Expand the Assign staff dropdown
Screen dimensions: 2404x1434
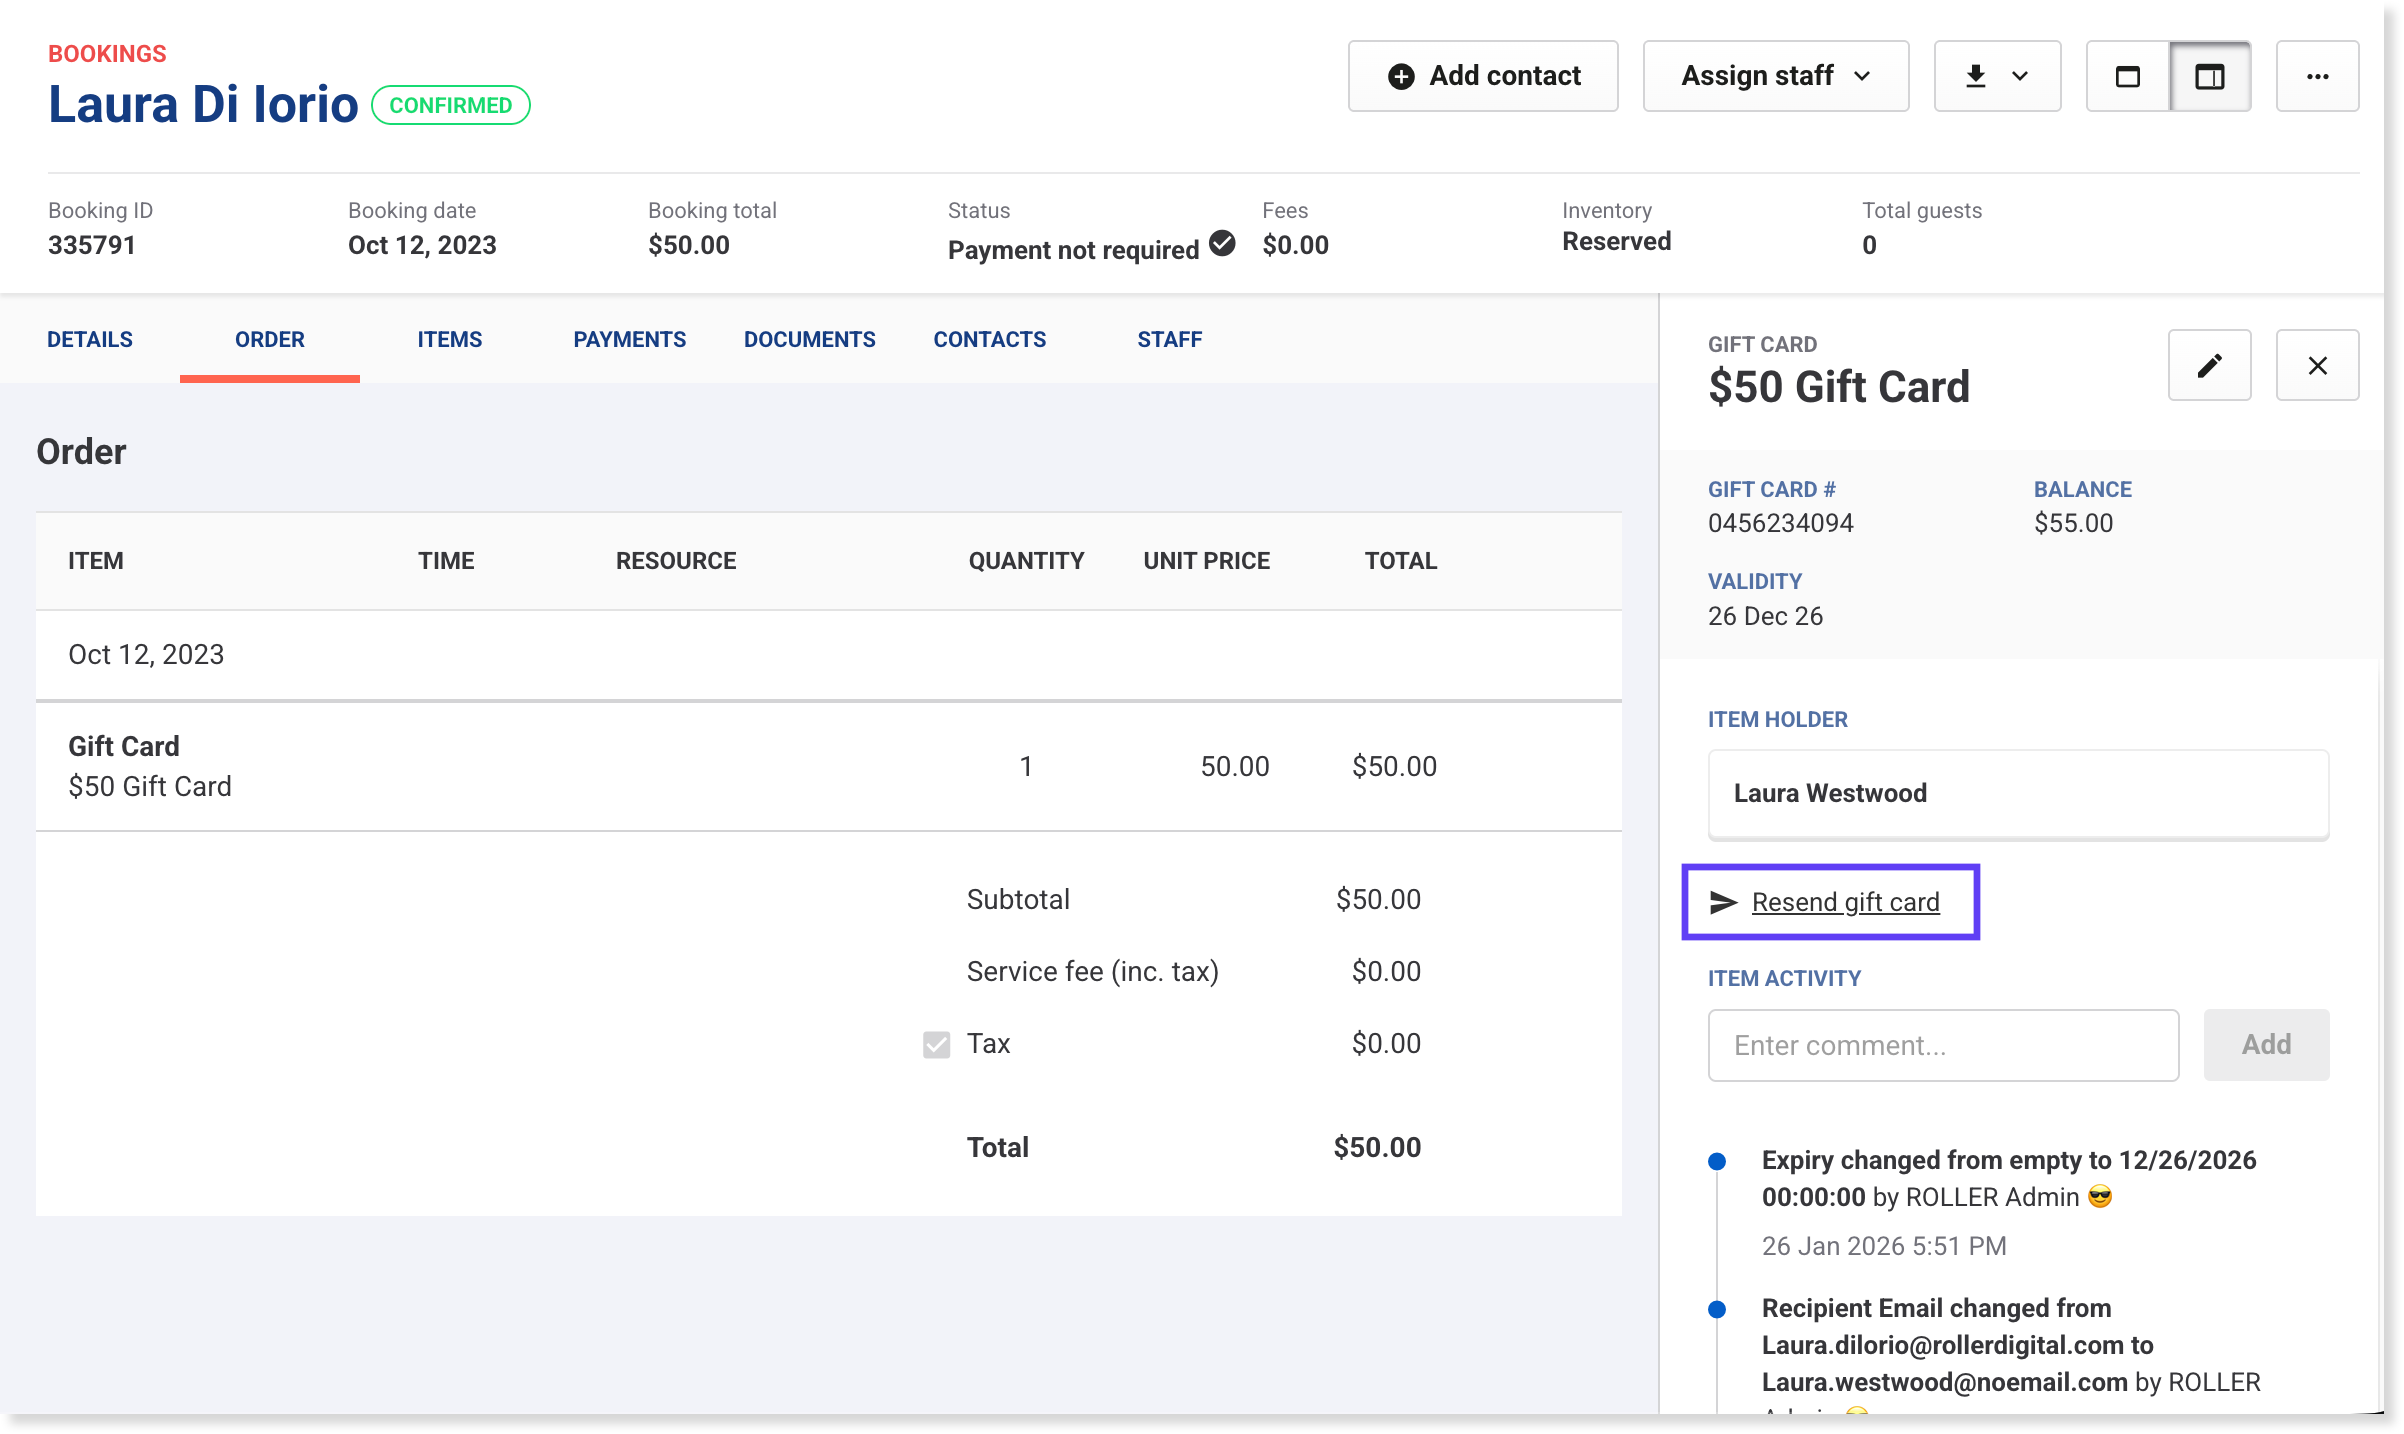[x=1775, y=76]
